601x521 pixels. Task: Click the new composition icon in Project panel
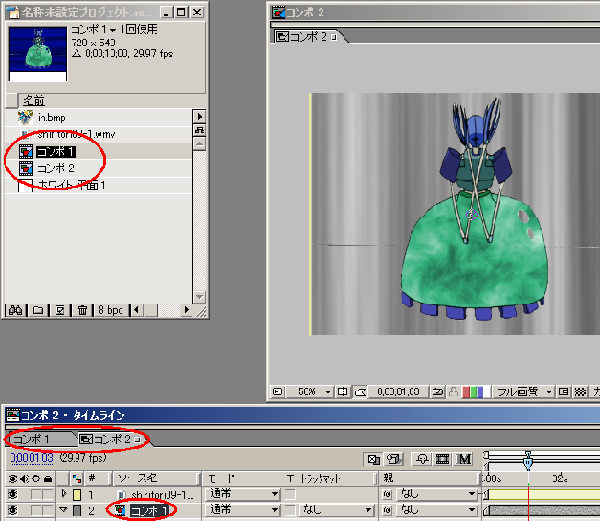[60, 310]
